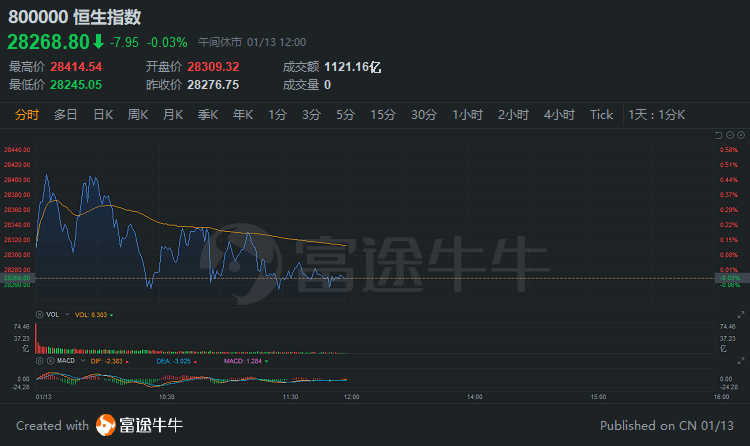This screenshot has width=750, height=446.
Task: Zoom in the chart with the plus icon
Action: point(741,135)
